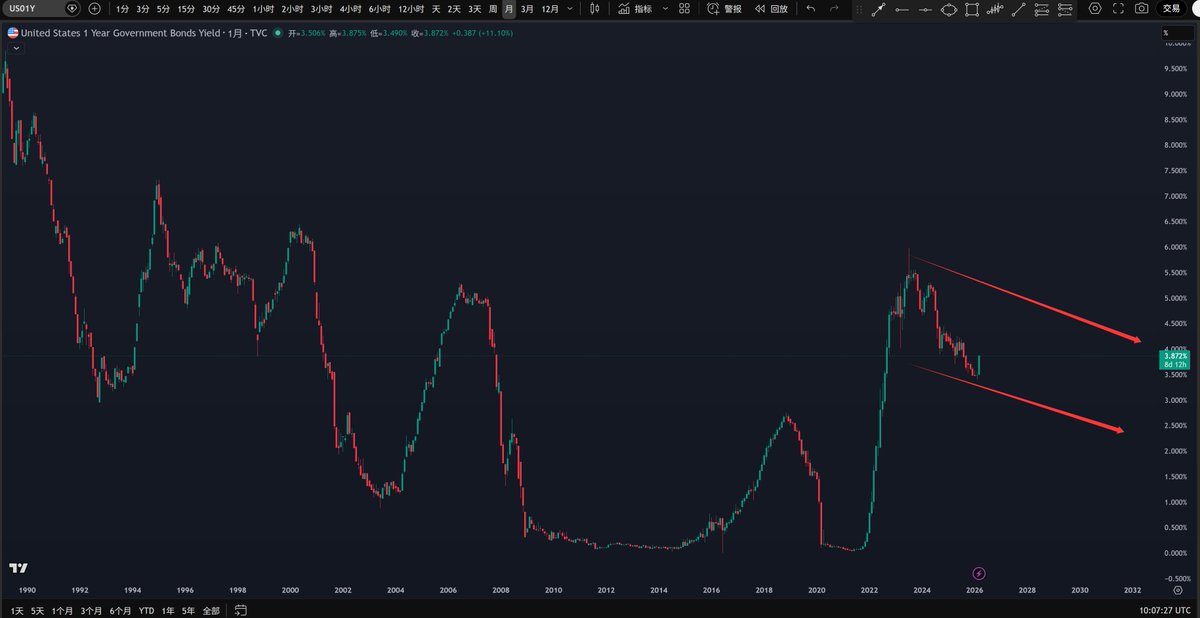
Task: Undo the last chart action
Action: 810,8
